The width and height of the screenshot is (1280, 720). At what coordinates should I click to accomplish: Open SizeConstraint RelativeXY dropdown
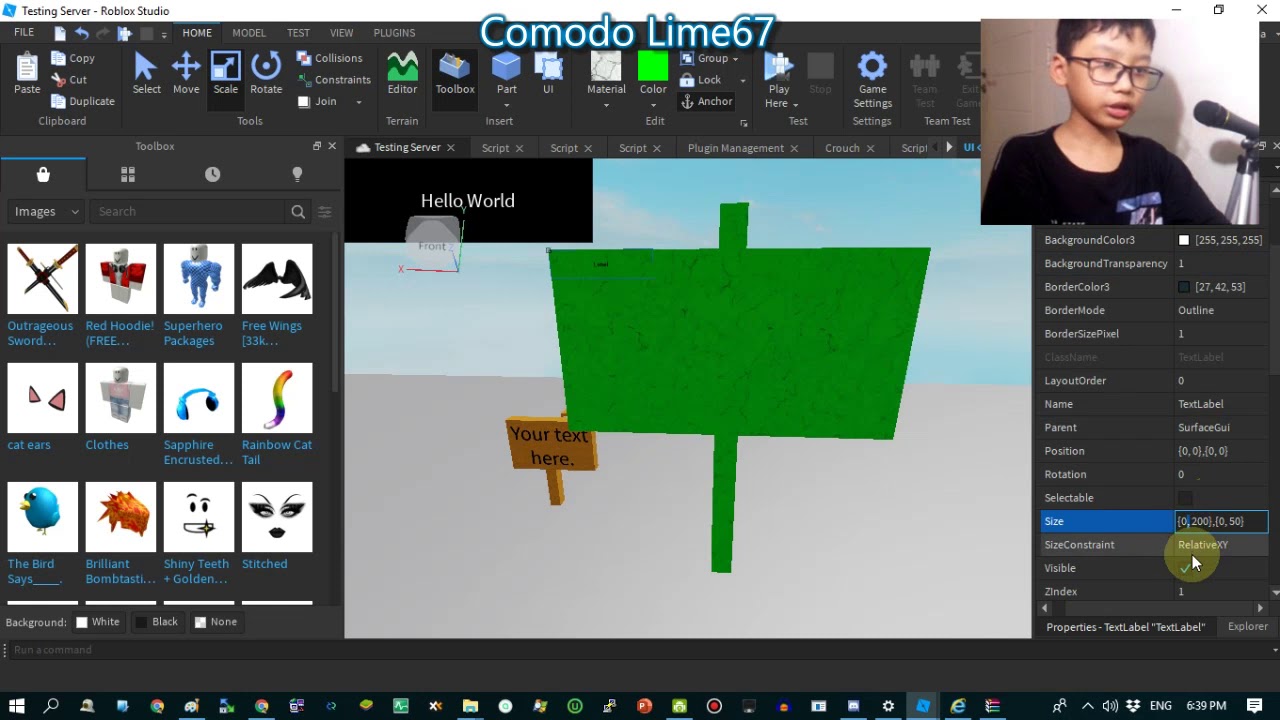(1221, 545)
